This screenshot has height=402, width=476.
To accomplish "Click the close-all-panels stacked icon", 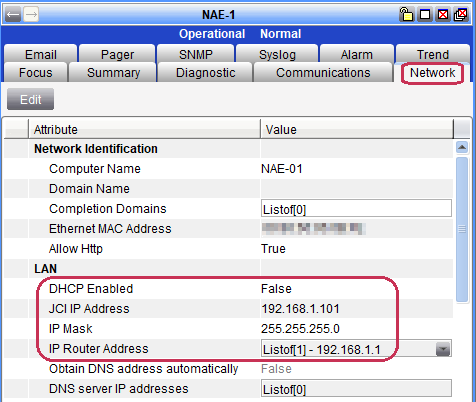I will pyautogui.click(x=461, y=14).
